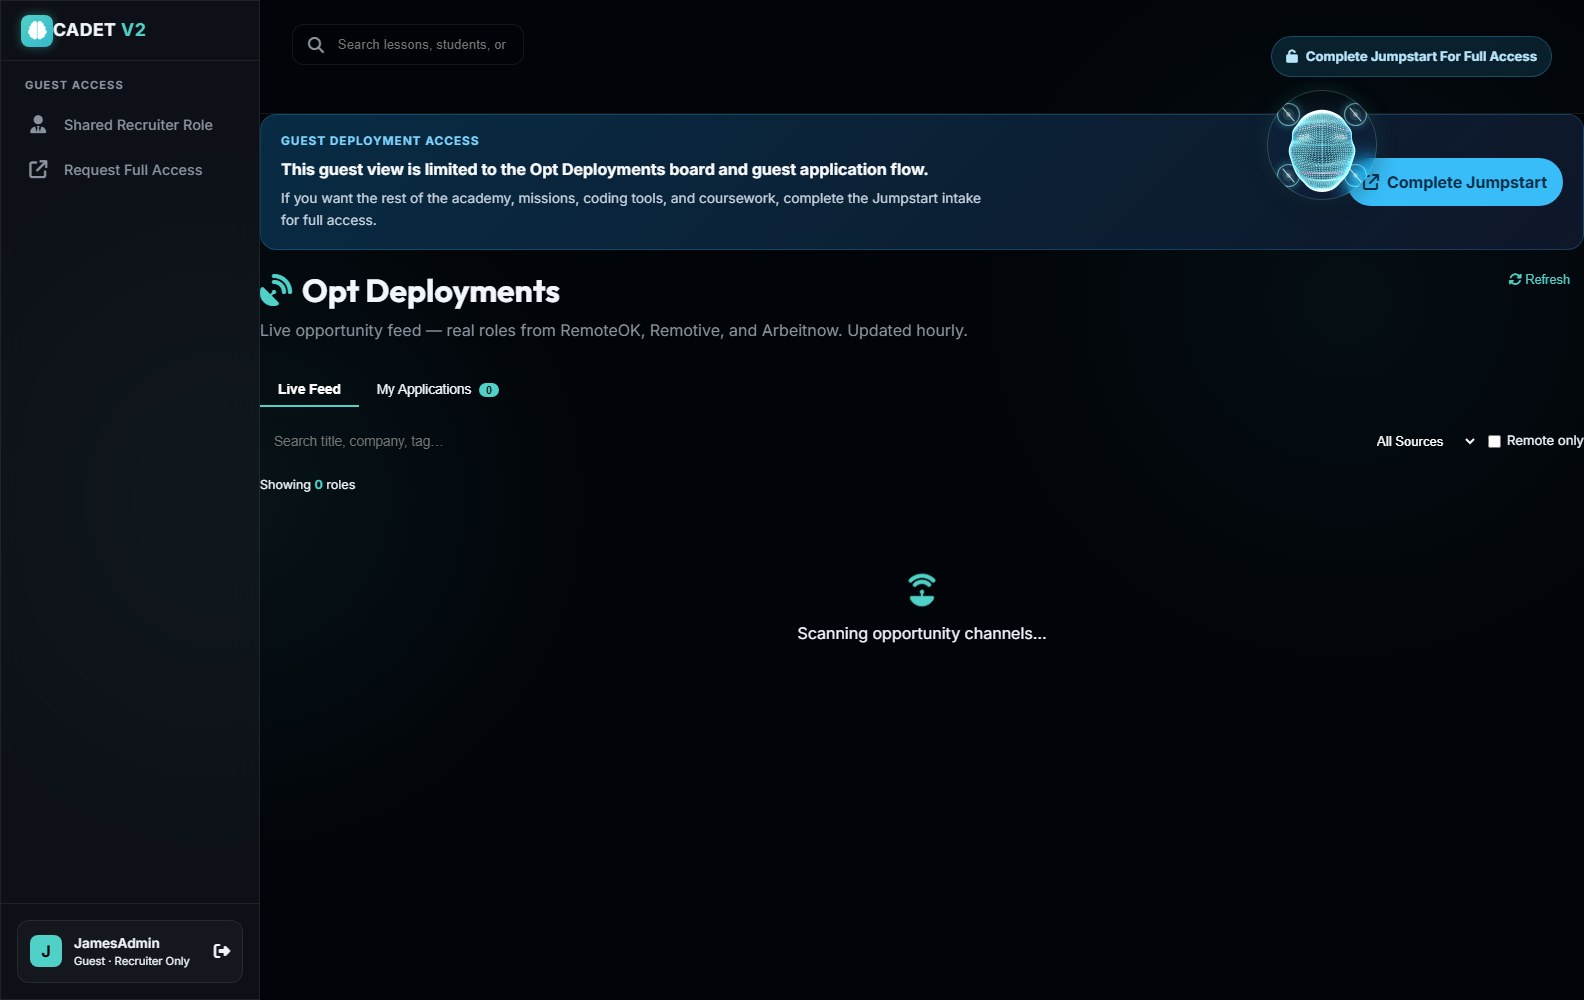The height and width of the screenshot is (1000, 1584).
Task: Click the wifi scanning indicator icon
Action: pos(922,590)
